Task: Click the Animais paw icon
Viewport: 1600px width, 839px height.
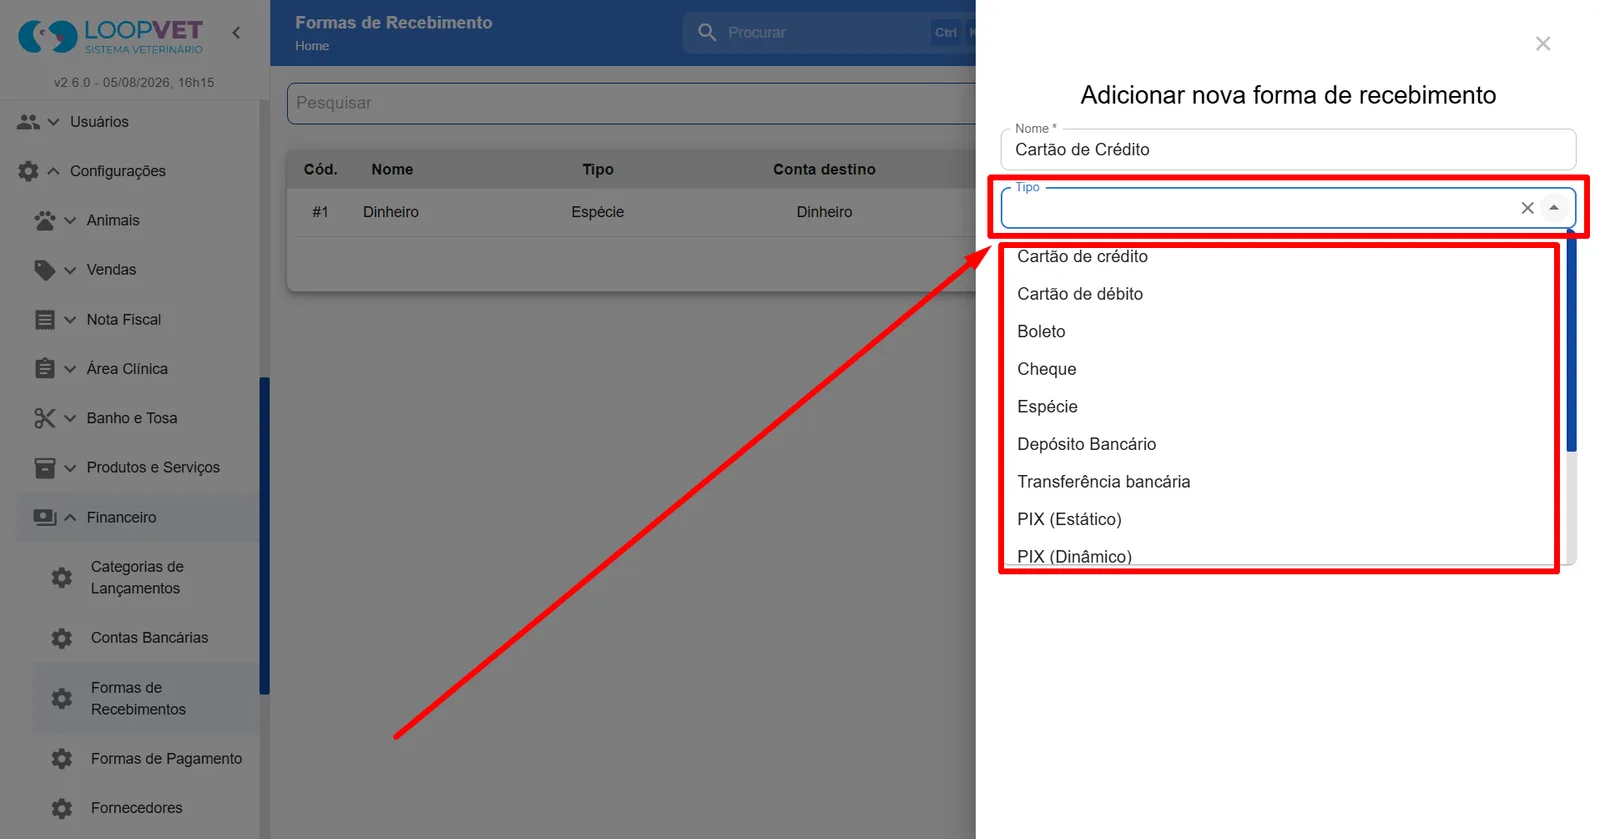Action: [x=45, y=220]
